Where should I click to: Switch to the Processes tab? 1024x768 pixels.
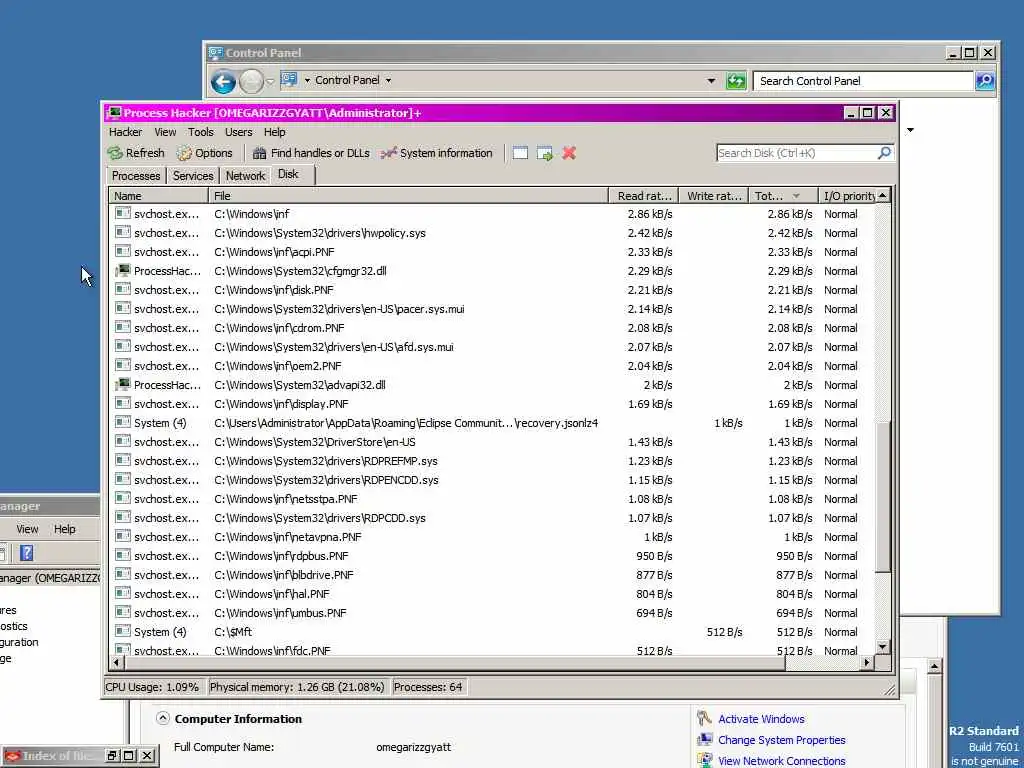(136, 176)
